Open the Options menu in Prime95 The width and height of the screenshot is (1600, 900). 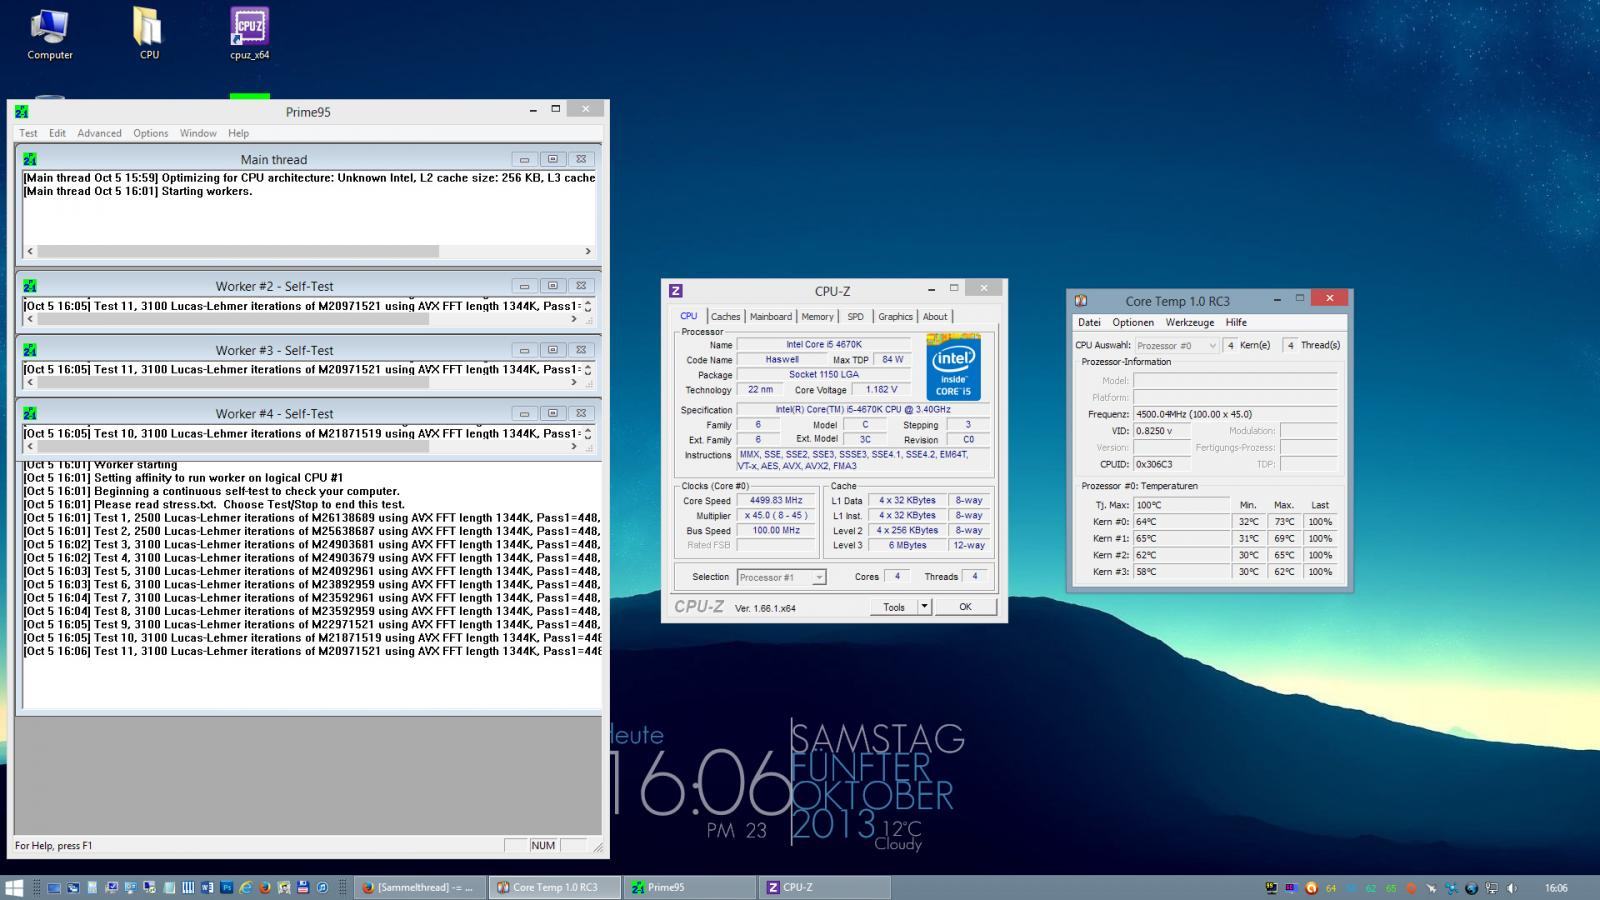point(150,133)
